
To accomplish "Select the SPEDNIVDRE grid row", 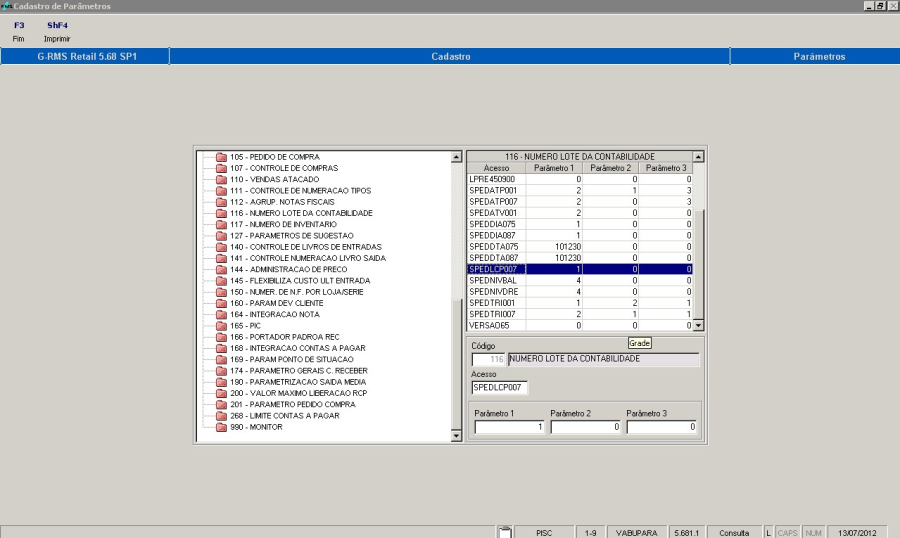I will tap(580, 292).
